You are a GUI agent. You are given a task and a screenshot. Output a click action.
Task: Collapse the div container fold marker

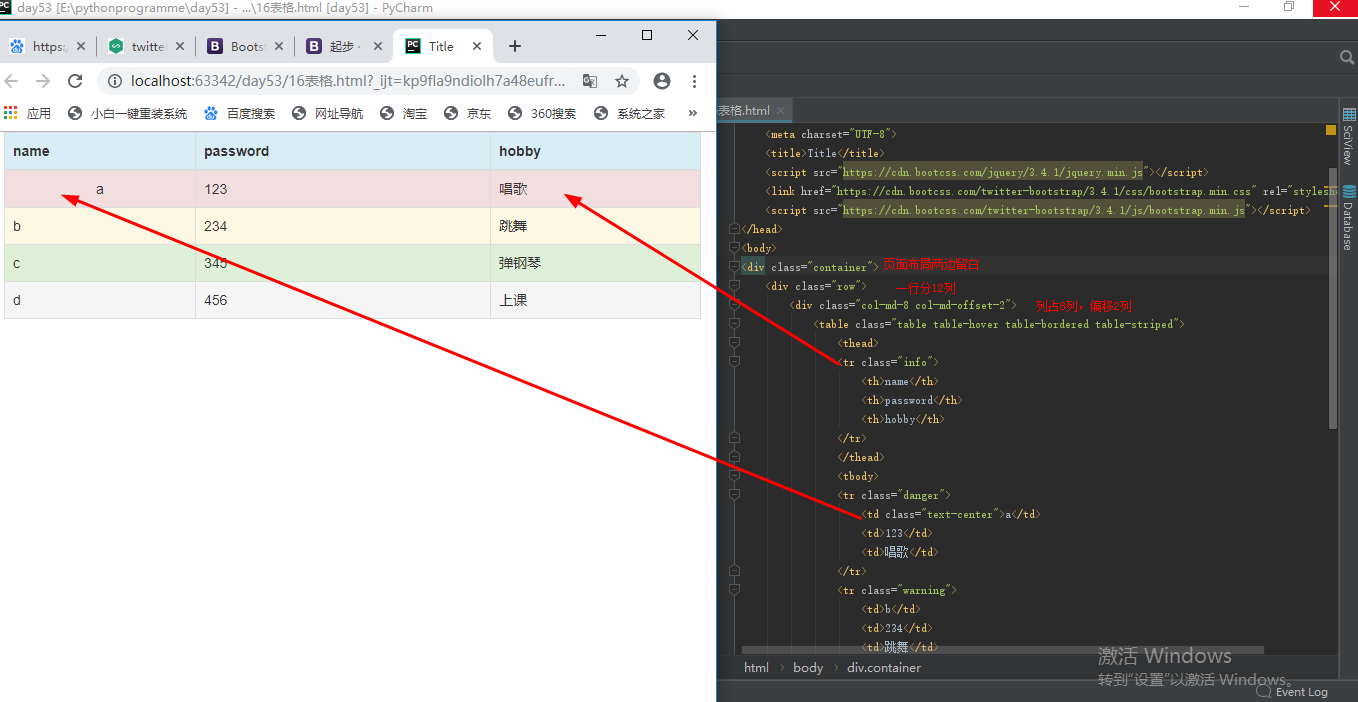point(734,267)
